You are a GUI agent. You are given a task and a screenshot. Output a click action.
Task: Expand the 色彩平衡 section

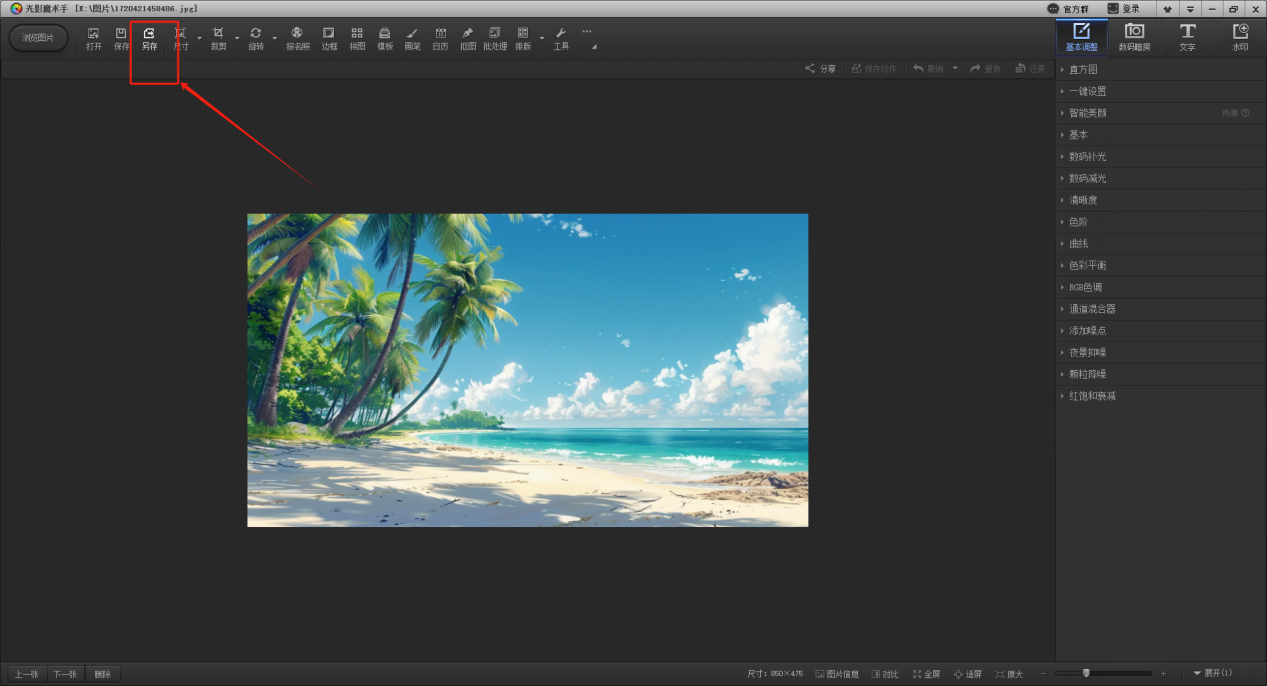tap(1087, 266)
